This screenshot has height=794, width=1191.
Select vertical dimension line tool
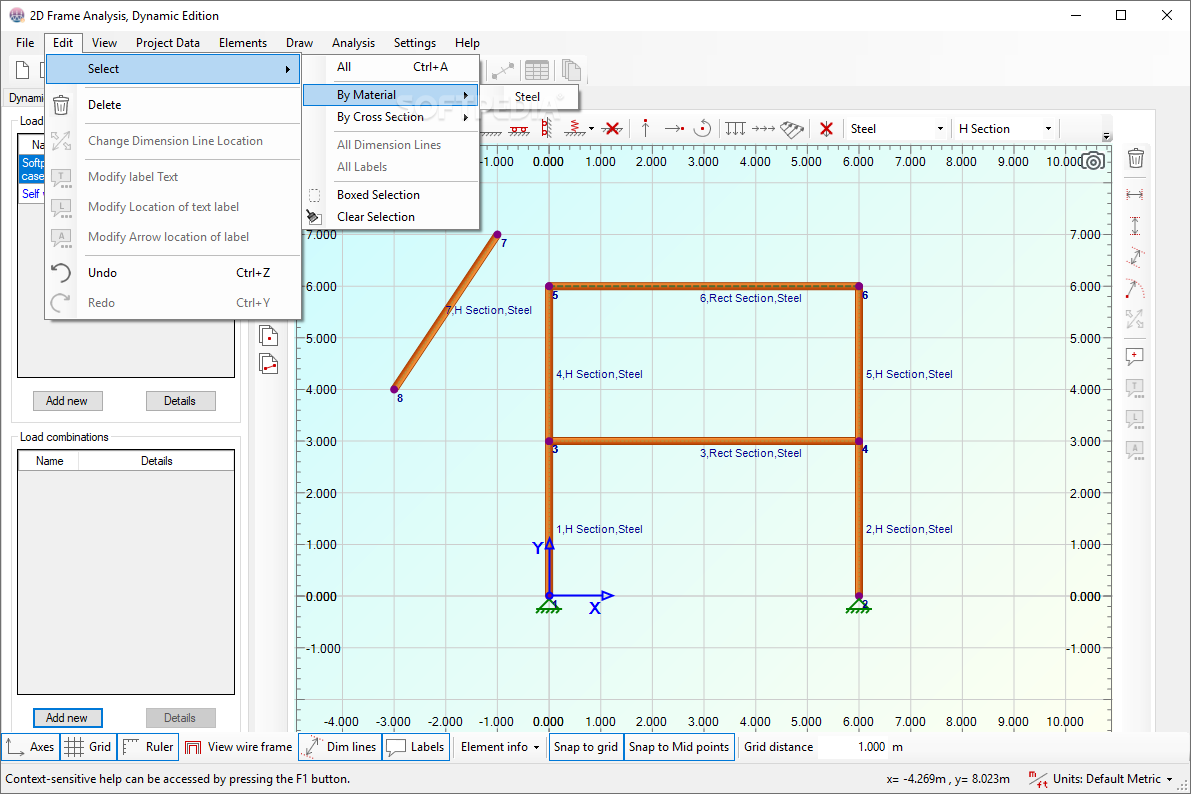click(1135, 226)
